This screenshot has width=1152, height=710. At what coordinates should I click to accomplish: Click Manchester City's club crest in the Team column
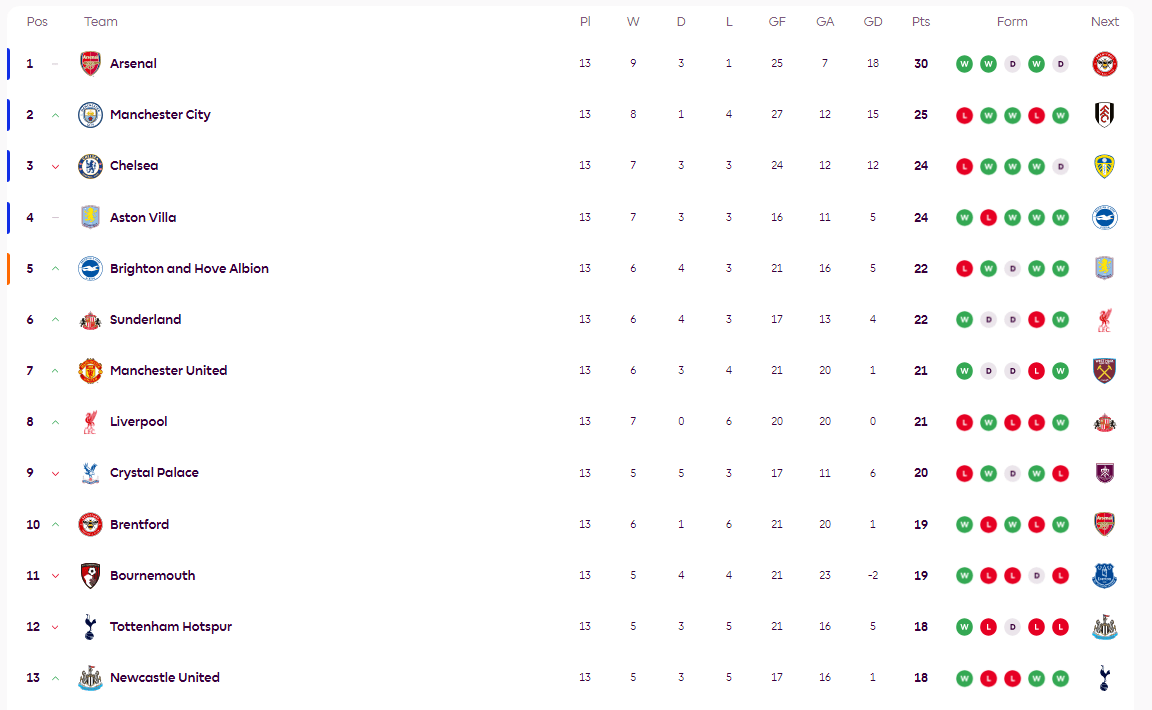pyautogui.click(x=90, y=115)
